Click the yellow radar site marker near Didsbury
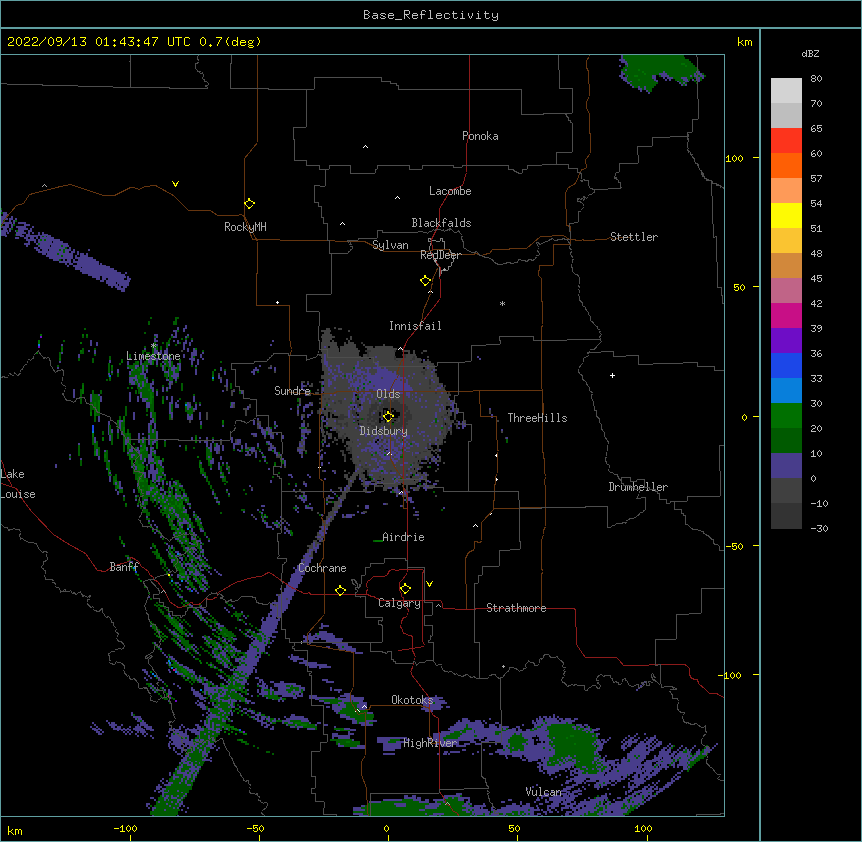This screenshot has width=862, height=842. tap(388, 416)
